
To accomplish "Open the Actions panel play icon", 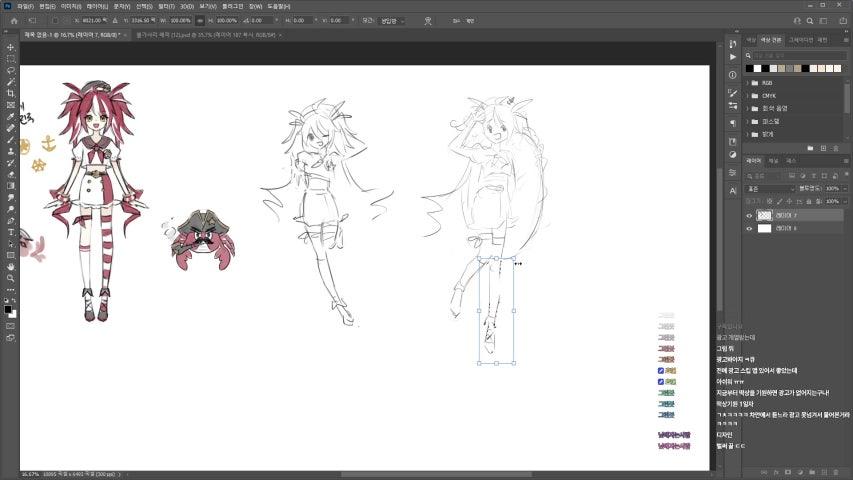I will pos(733,57).
